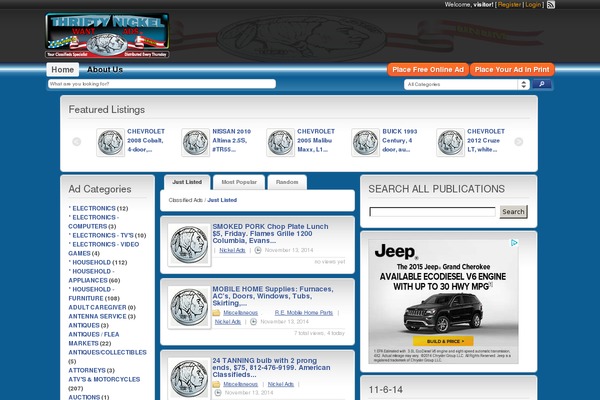Open the Buick 1993 Century listing title
600x400 pixels.
(399, 140)
